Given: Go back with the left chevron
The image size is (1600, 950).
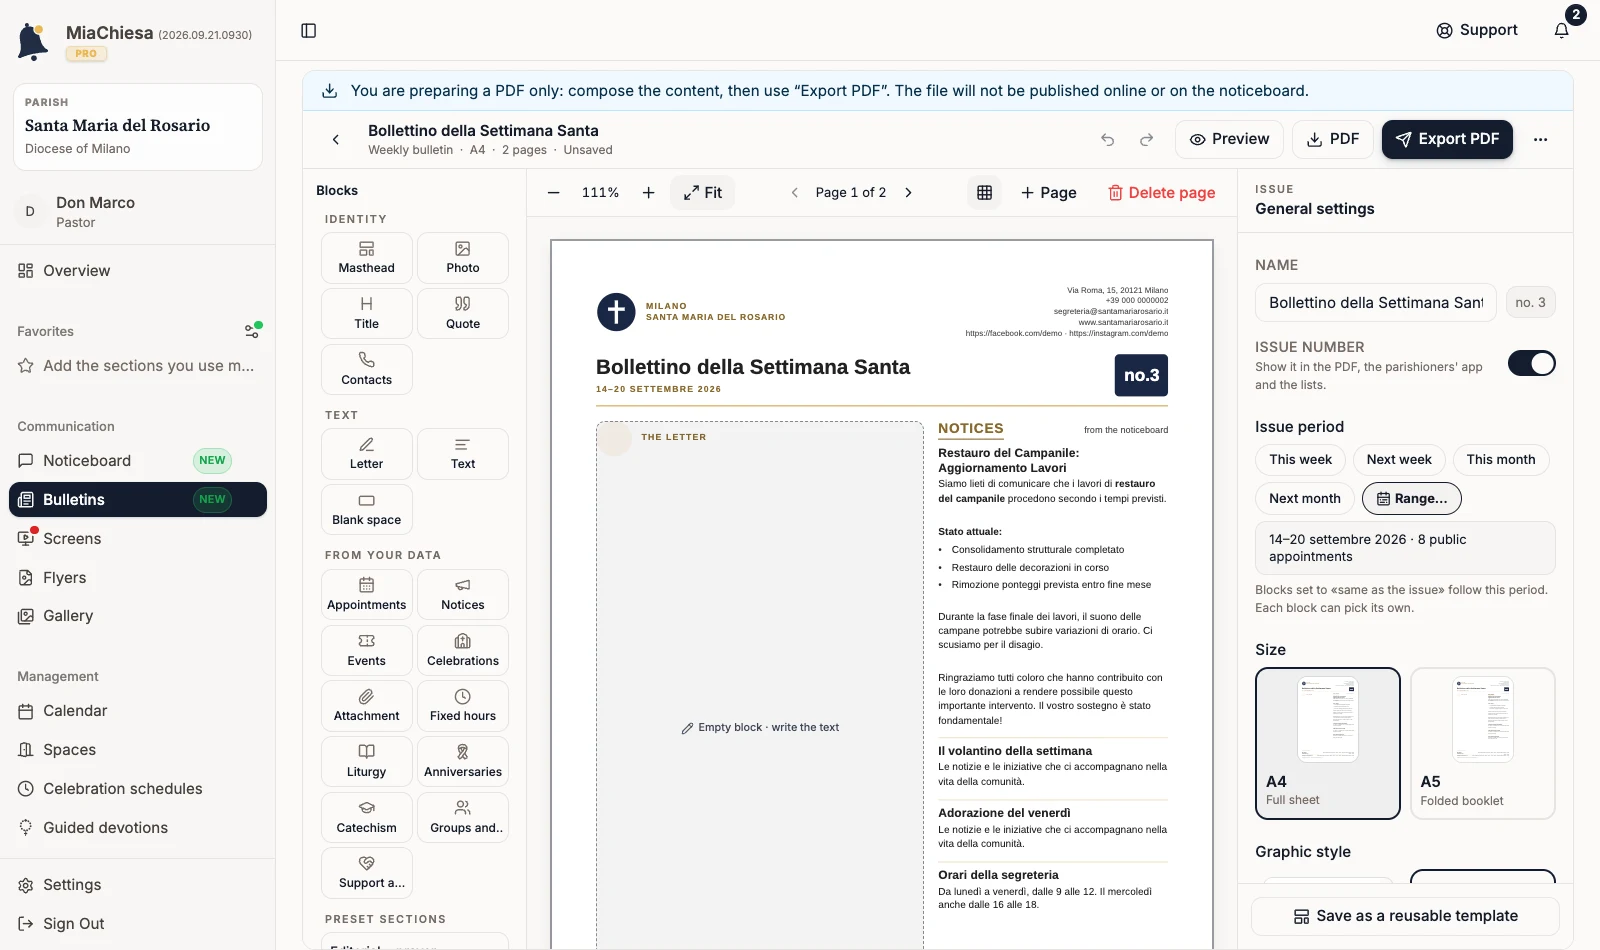Looking at the screenshot, I should [x=336, y=140].
